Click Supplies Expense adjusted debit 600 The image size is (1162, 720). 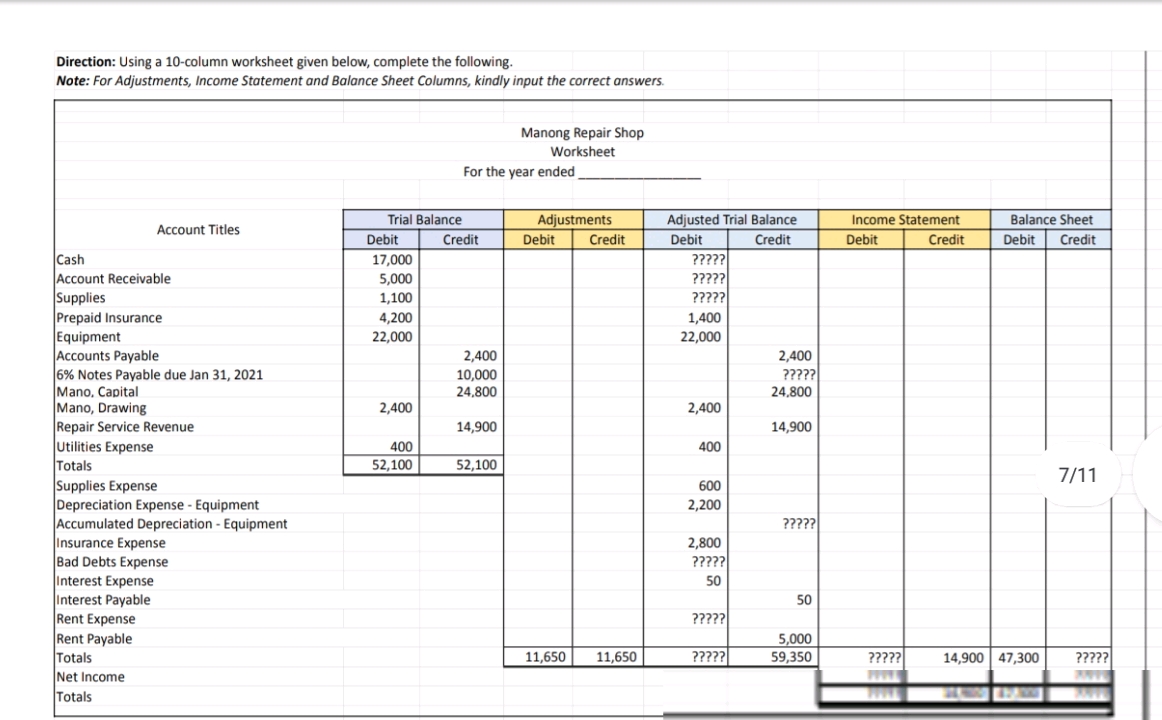click(709, 486)
